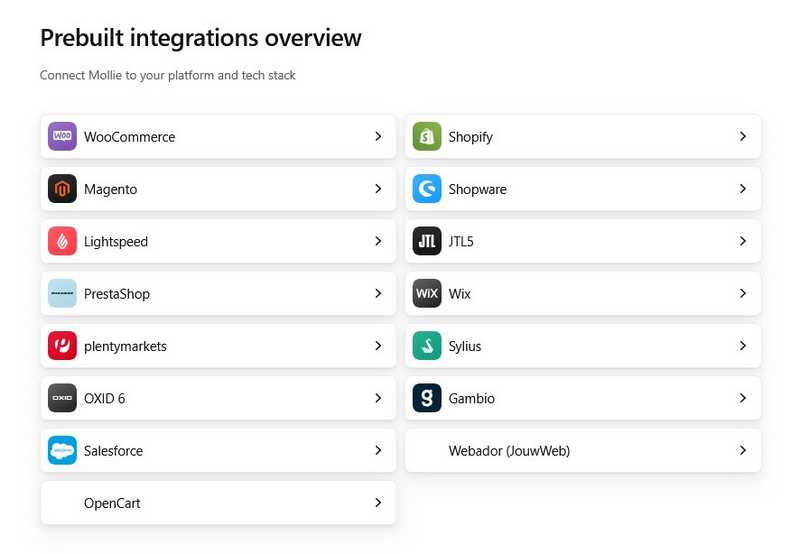Expand the WooCommerce row chevron arrow
Image resolution: width=800 pixels, height=554 pixels.
pos(378,136)
